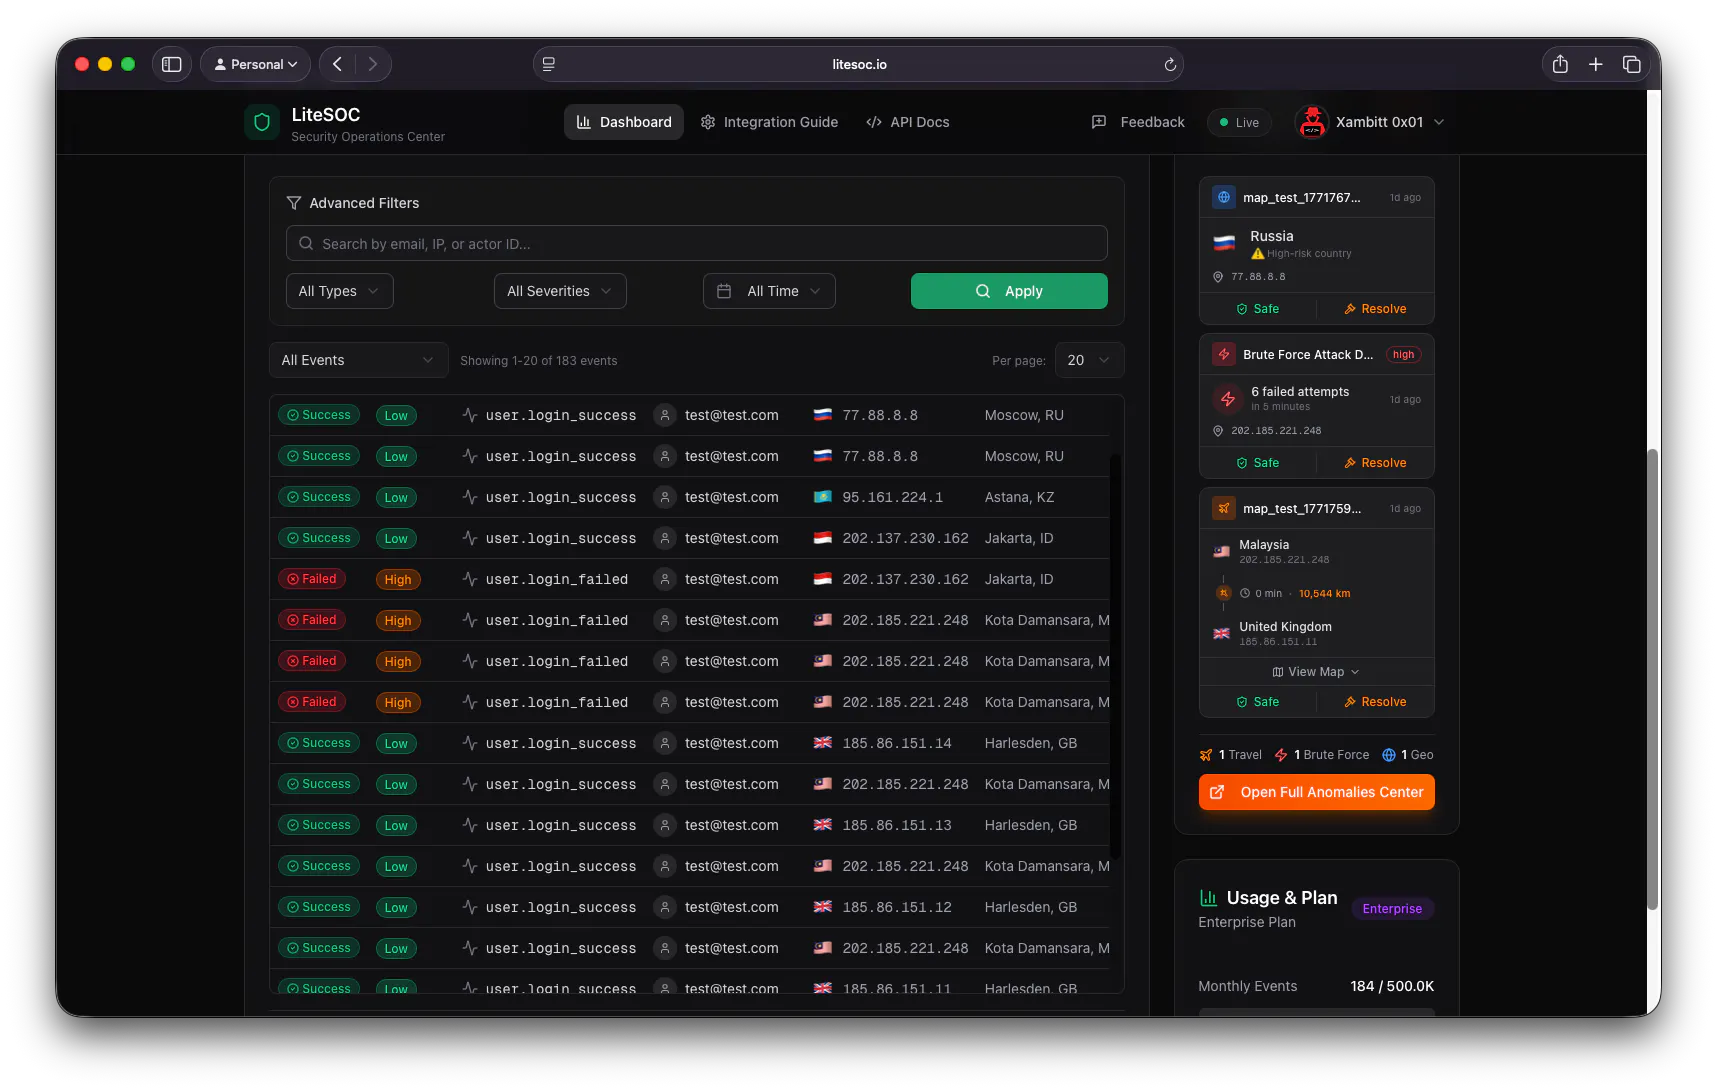Open the All Events dropdown
The height and width of the screenshot is (1091, 1717).
359,360
